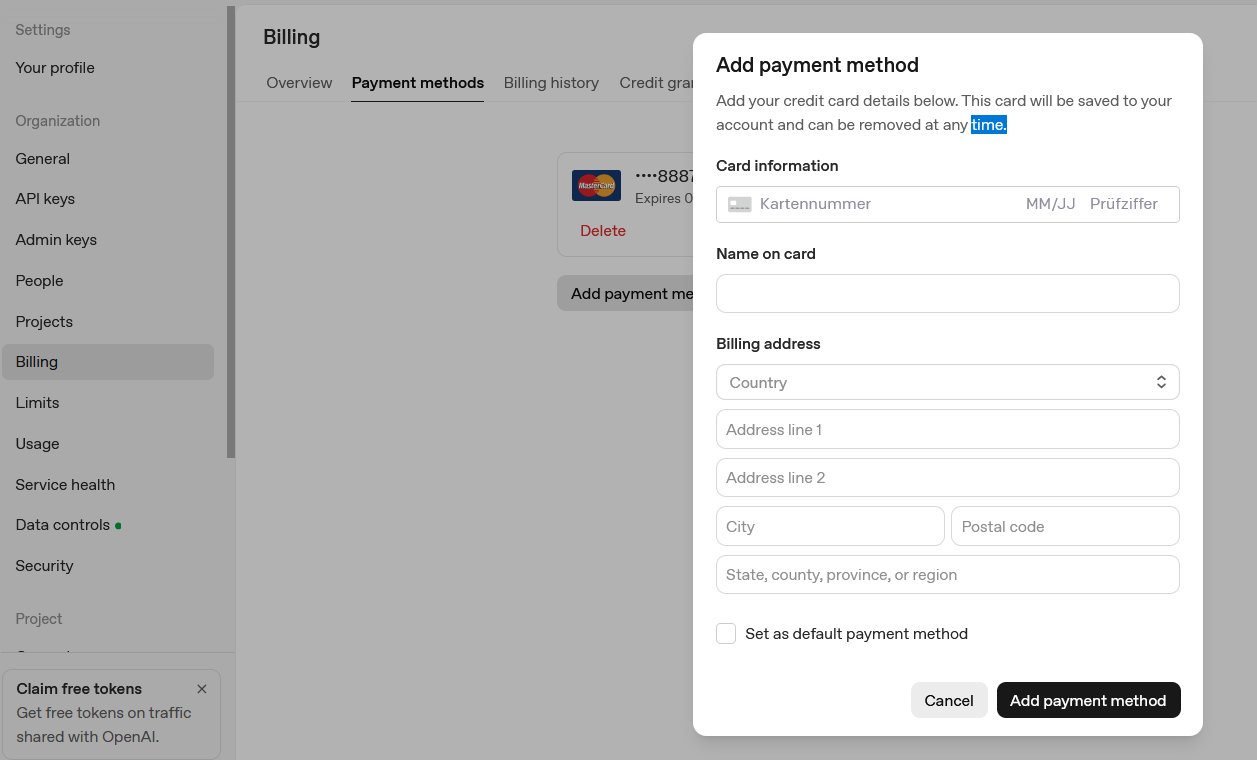Click the Kartennummer input field
This screenshot has height=760, width=1257.
coord(880,204)
